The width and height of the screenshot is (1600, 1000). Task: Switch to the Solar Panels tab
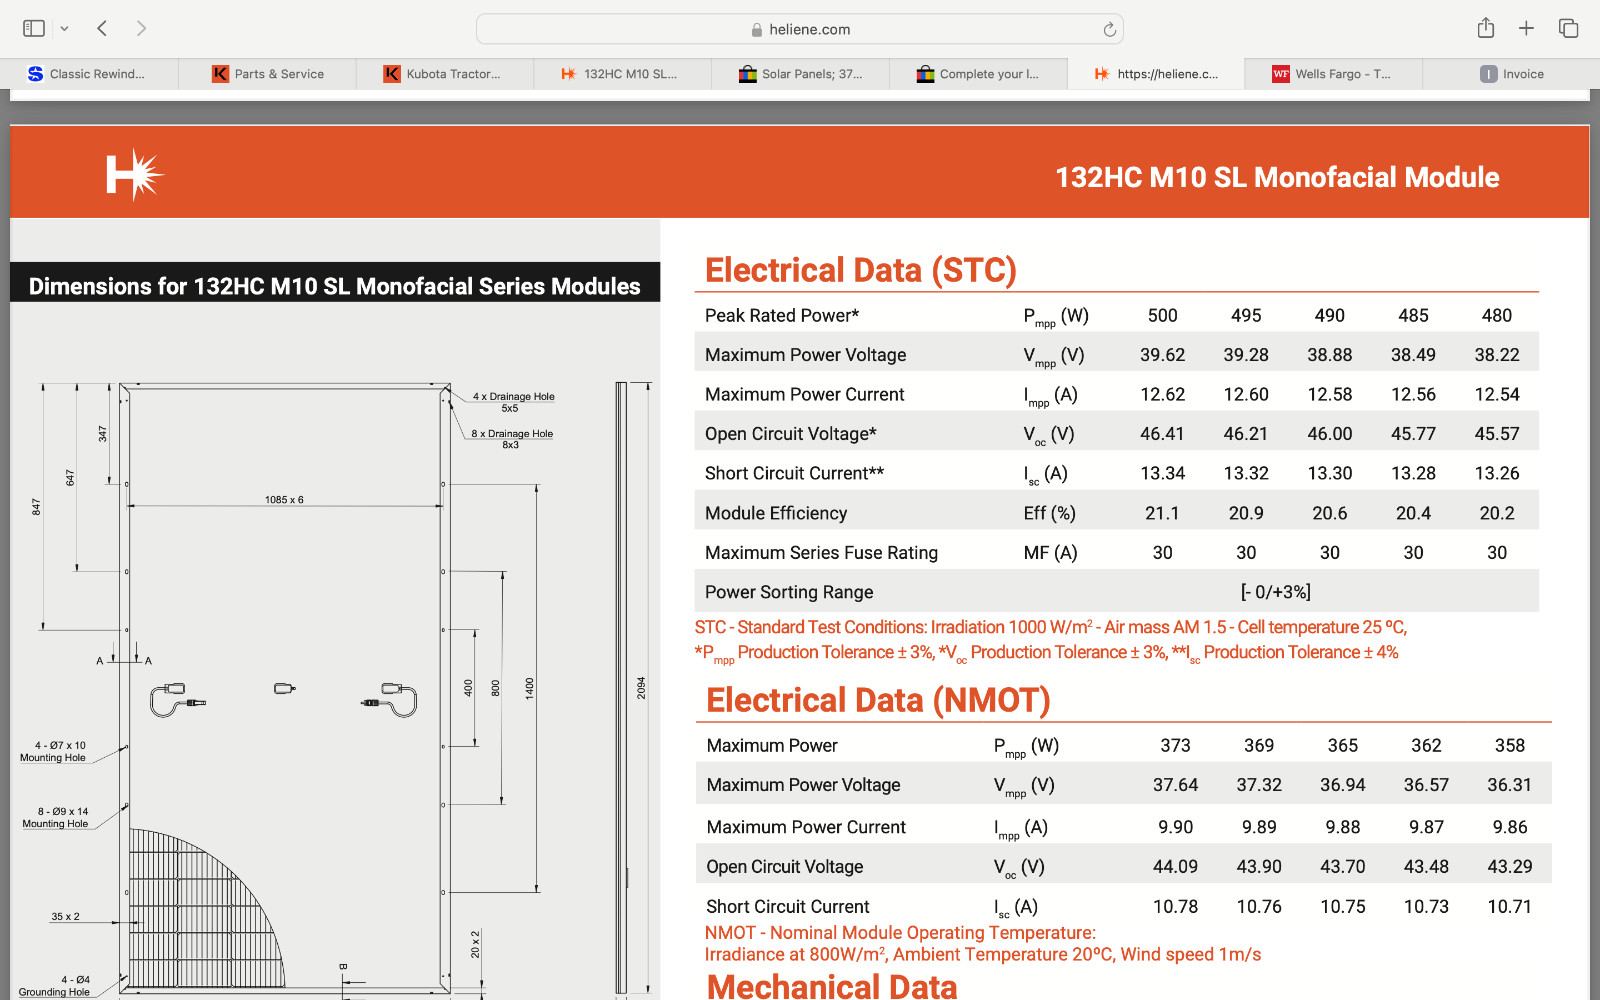tap(800, 74)
